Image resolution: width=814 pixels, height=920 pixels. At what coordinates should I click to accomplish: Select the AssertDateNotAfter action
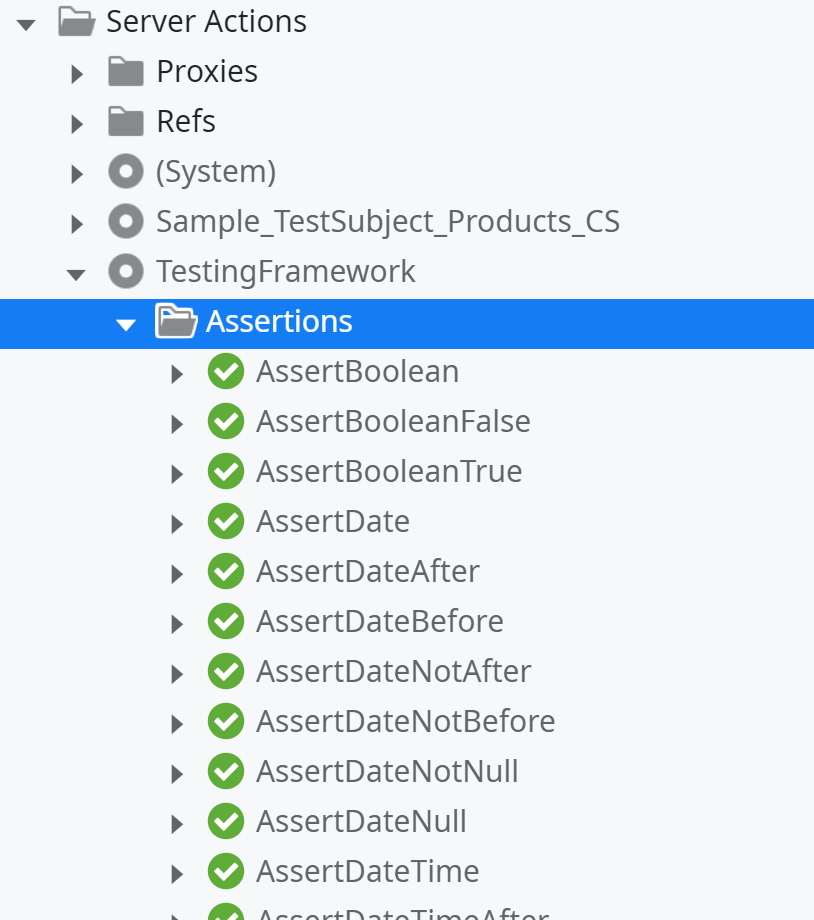(x=393, y=672)
